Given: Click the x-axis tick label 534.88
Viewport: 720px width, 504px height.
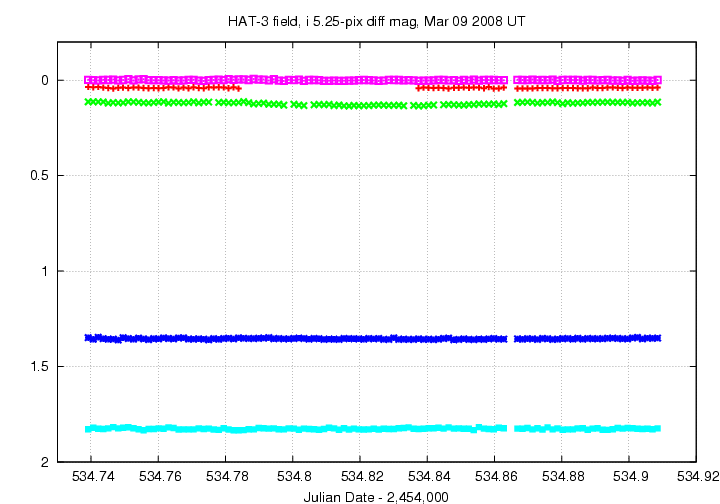Looking at the screenshot, I should pos(563,476).
